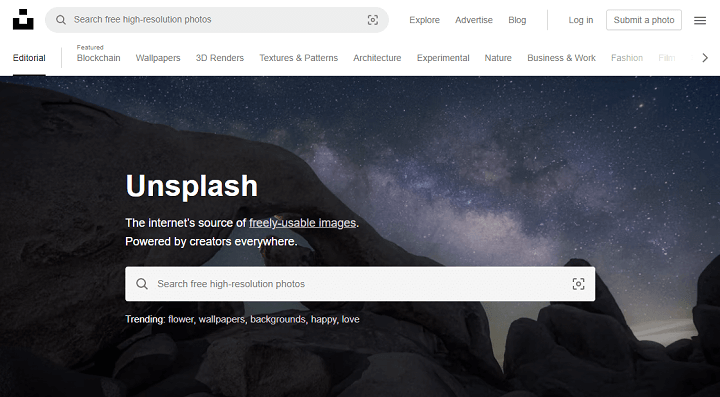The height and width of the screenshot is (397, 720).
Task: Open the hamburger menu icon
Action: coord(700,20)
